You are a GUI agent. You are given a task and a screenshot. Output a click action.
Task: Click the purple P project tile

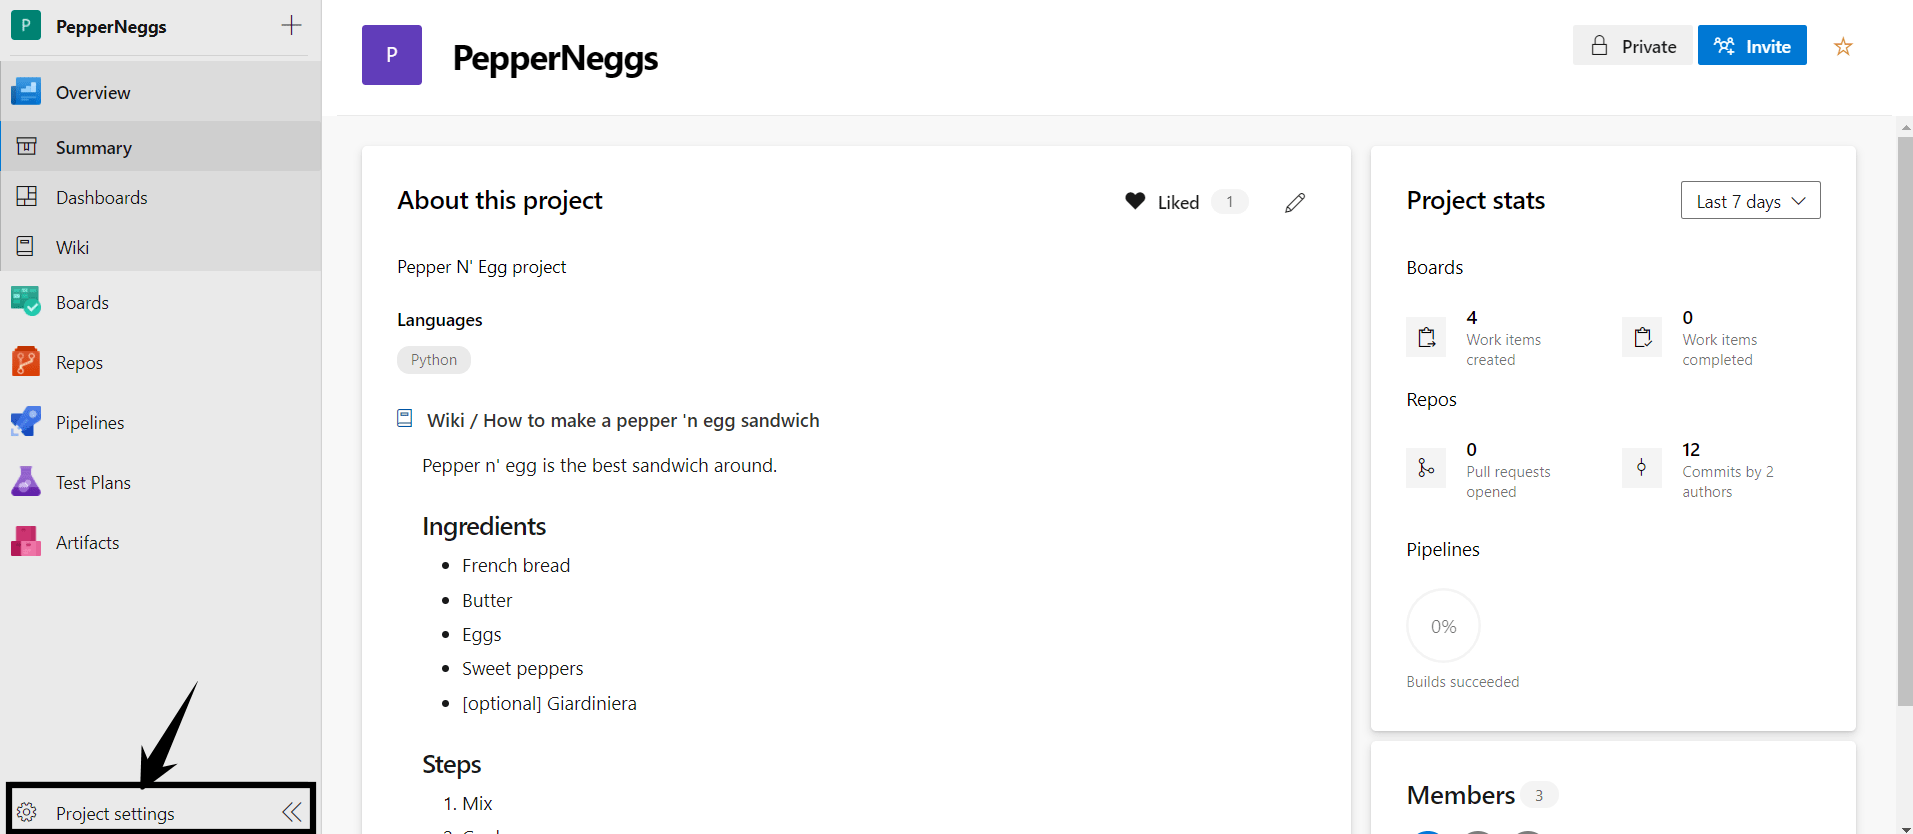pos(392,55)
